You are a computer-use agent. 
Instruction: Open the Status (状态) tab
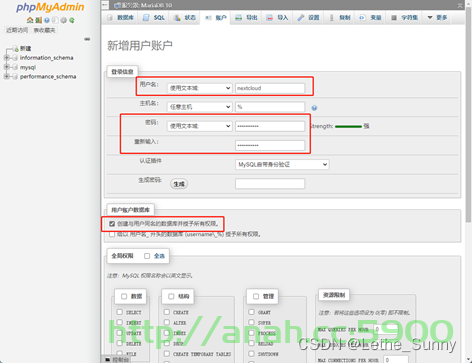[184, 18]
